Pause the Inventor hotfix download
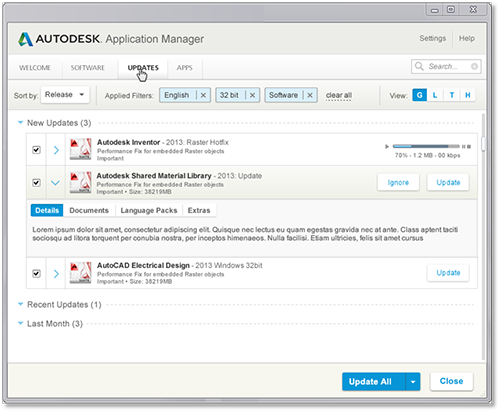This screenshot has width=500, height=412. click(x=463, y=146)
